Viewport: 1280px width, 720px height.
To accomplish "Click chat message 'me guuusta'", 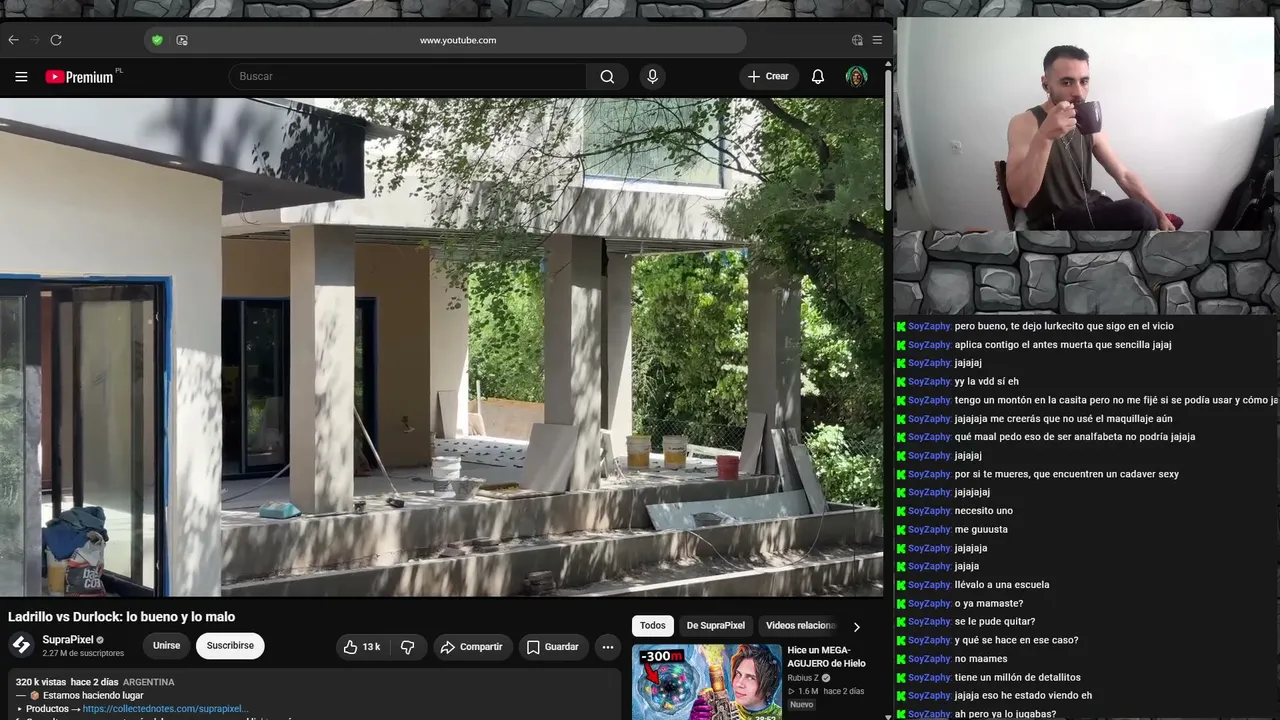I will 981,530.
